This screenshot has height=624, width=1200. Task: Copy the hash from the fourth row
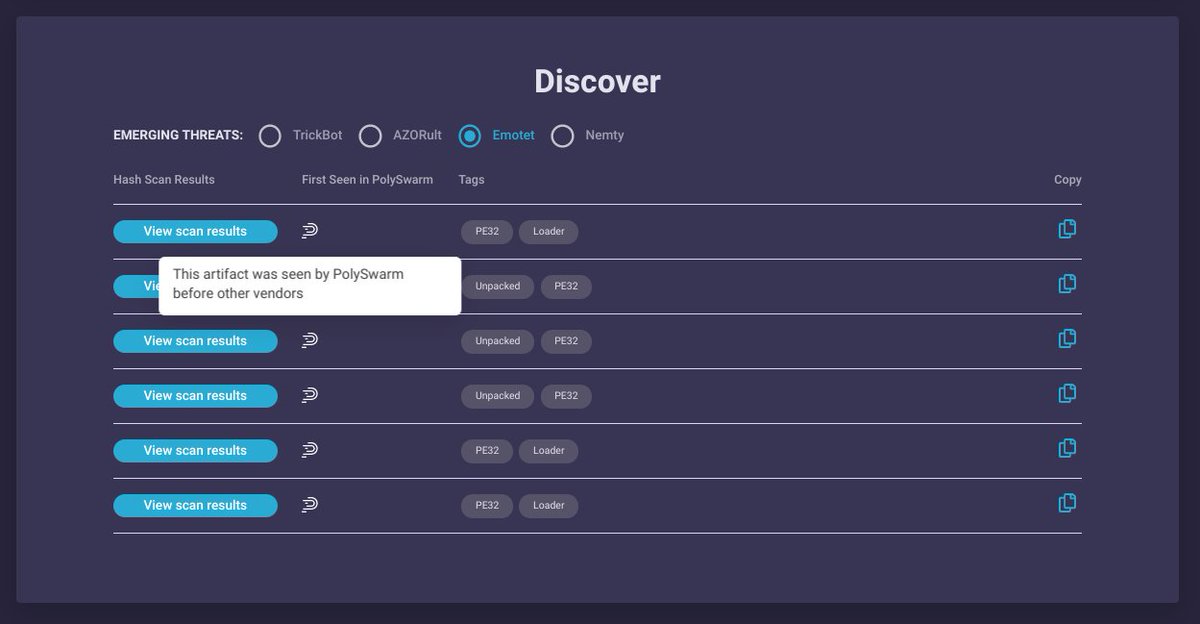point(1067,394)
